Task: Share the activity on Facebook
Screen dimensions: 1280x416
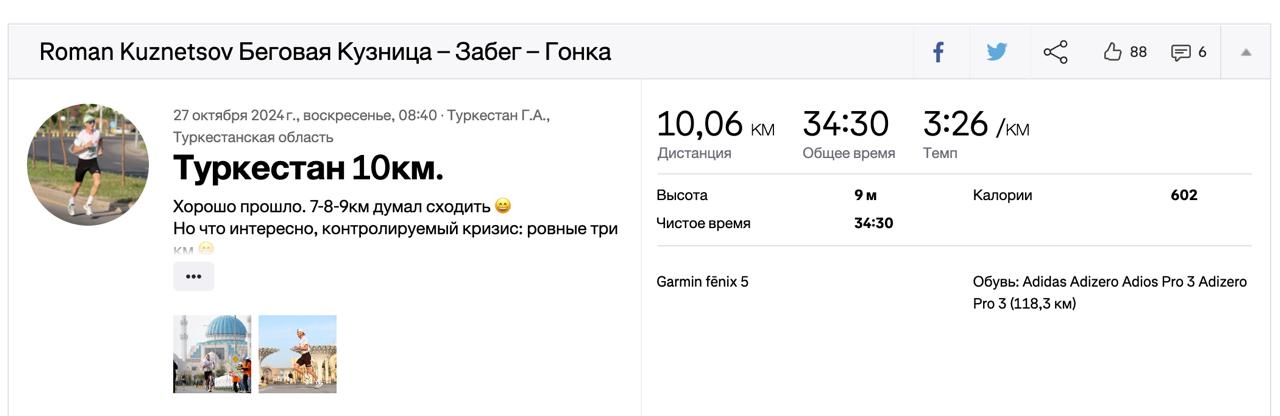Action: coord(939,52)
